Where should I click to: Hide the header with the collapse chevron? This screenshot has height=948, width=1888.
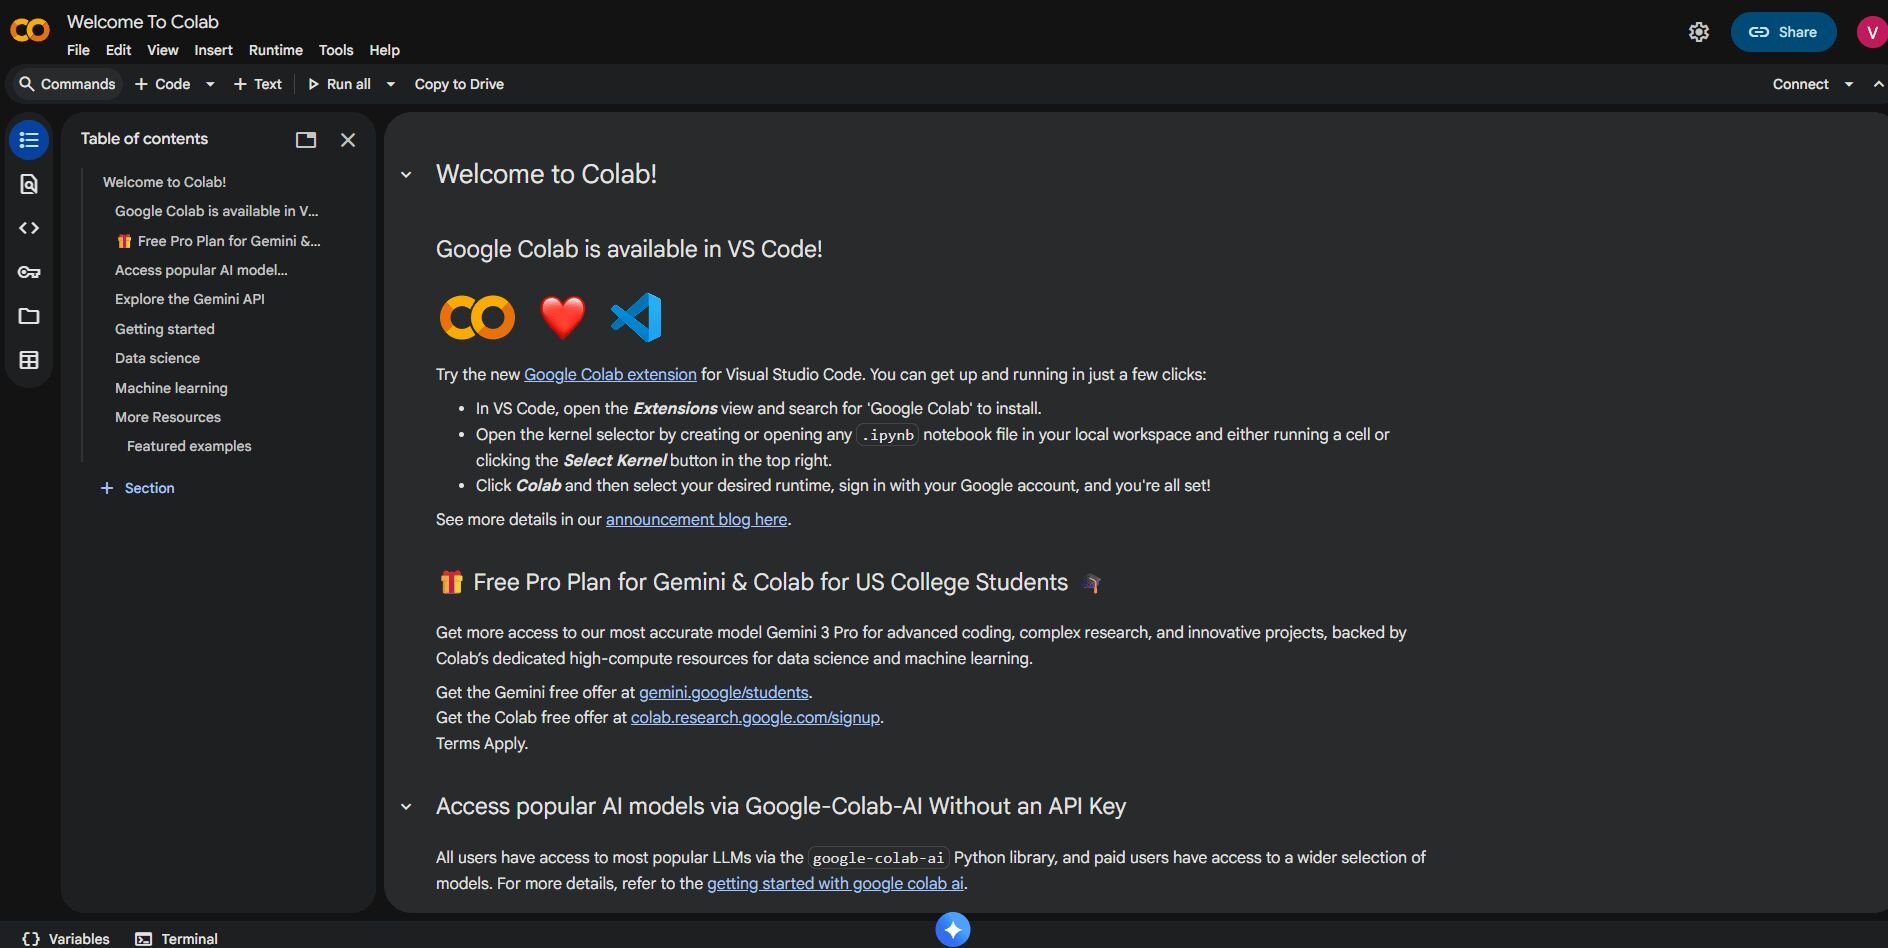point(1878,84)
